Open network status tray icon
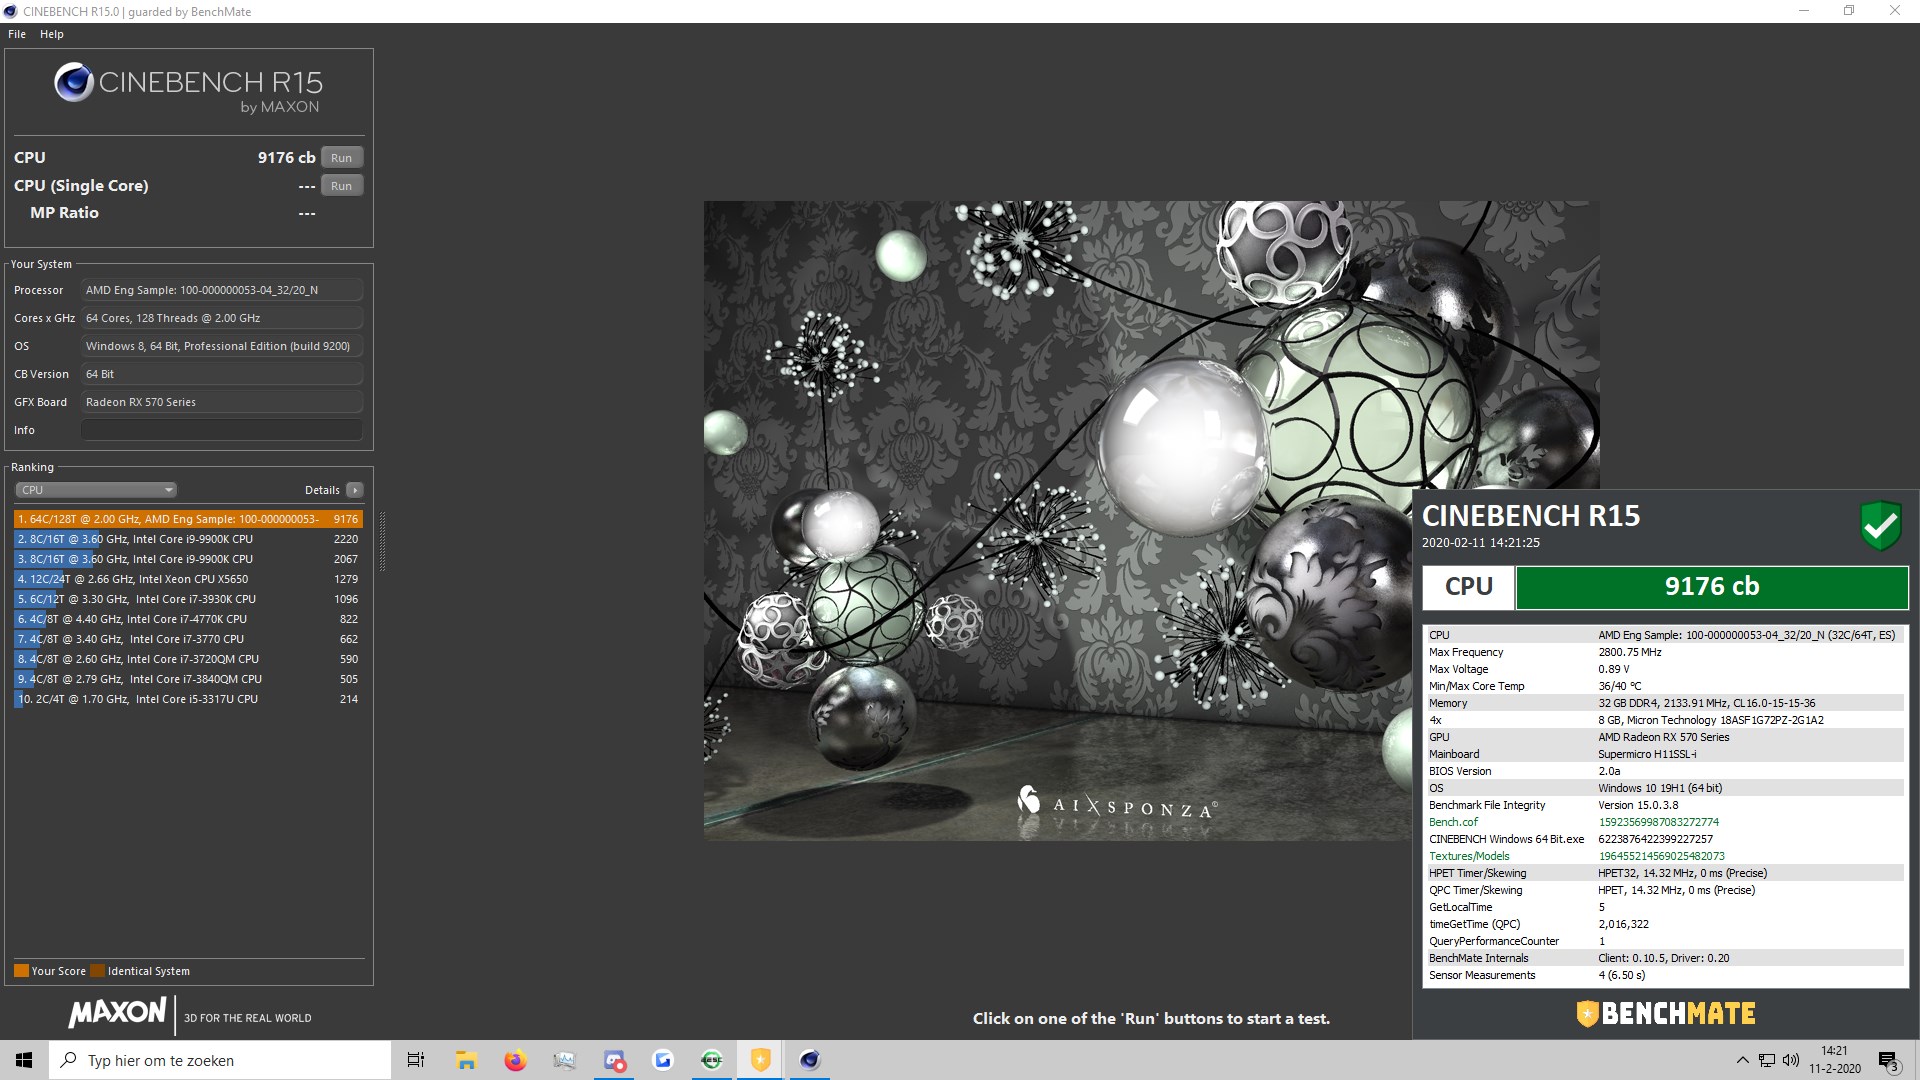 1767,1060
